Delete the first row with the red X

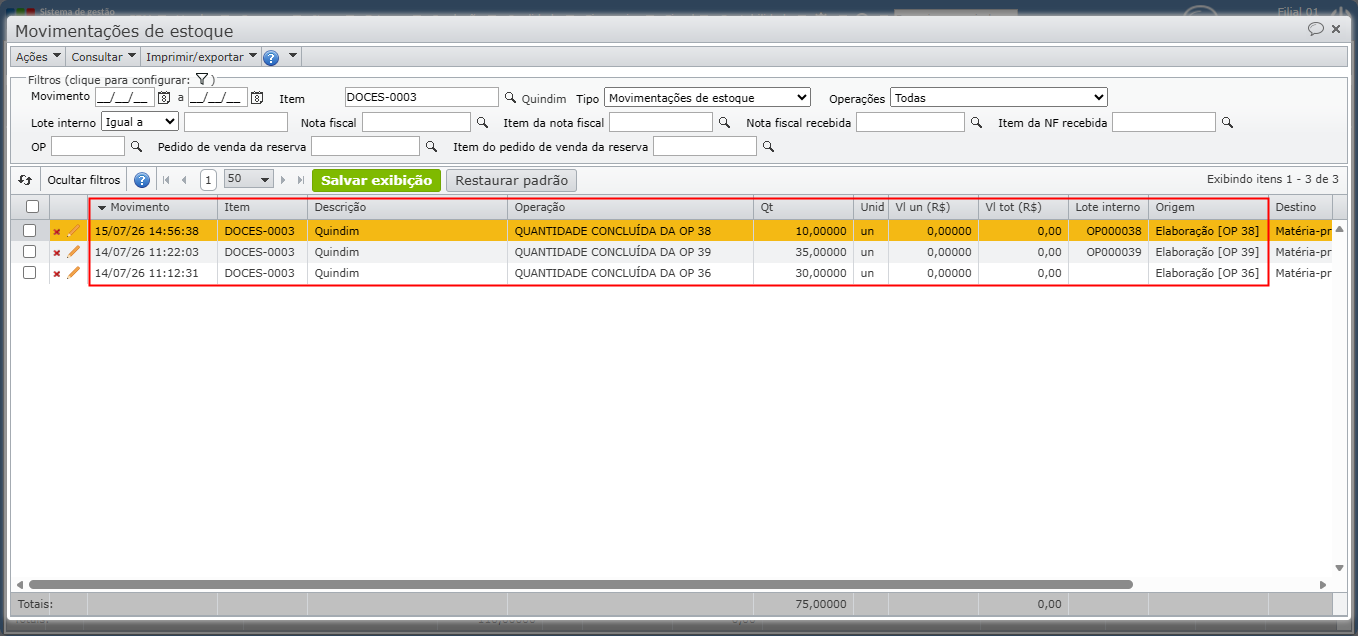[x=57, y=232]
